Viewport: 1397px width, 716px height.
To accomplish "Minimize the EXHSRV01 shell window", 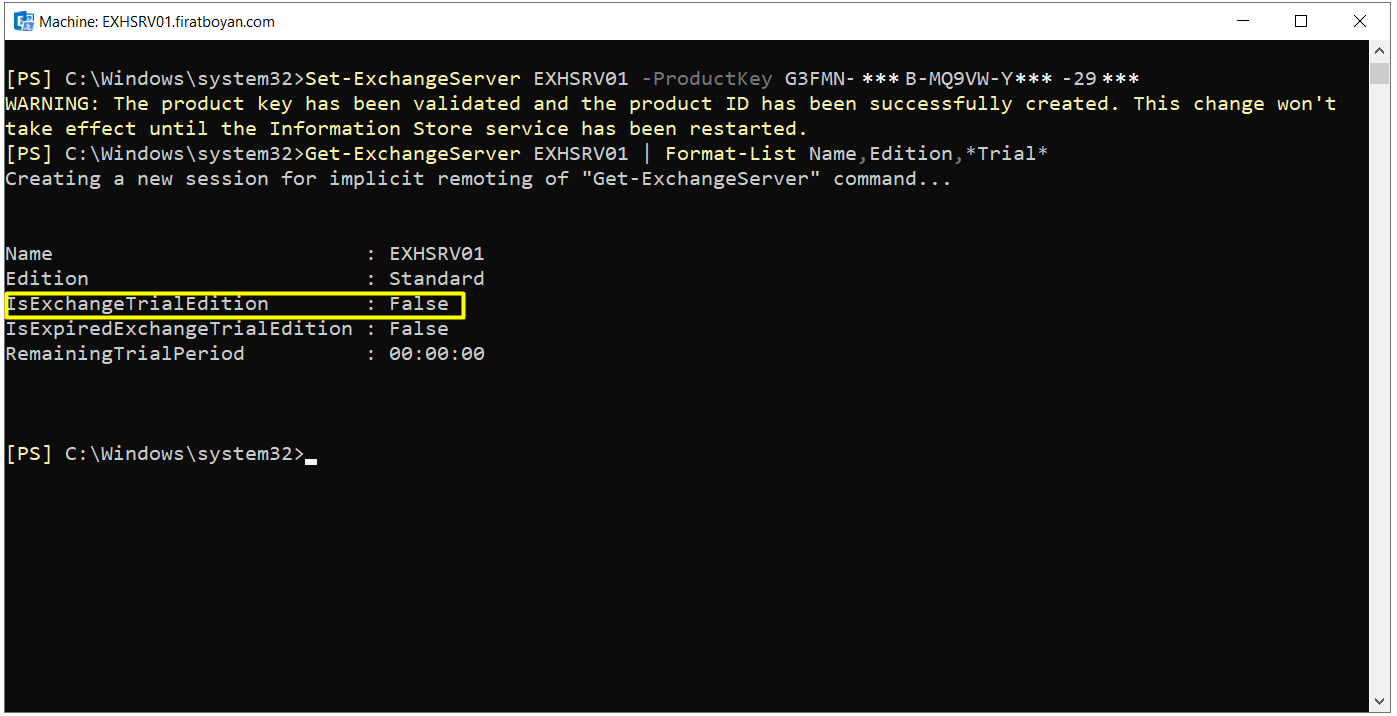I will [1243, 21].
